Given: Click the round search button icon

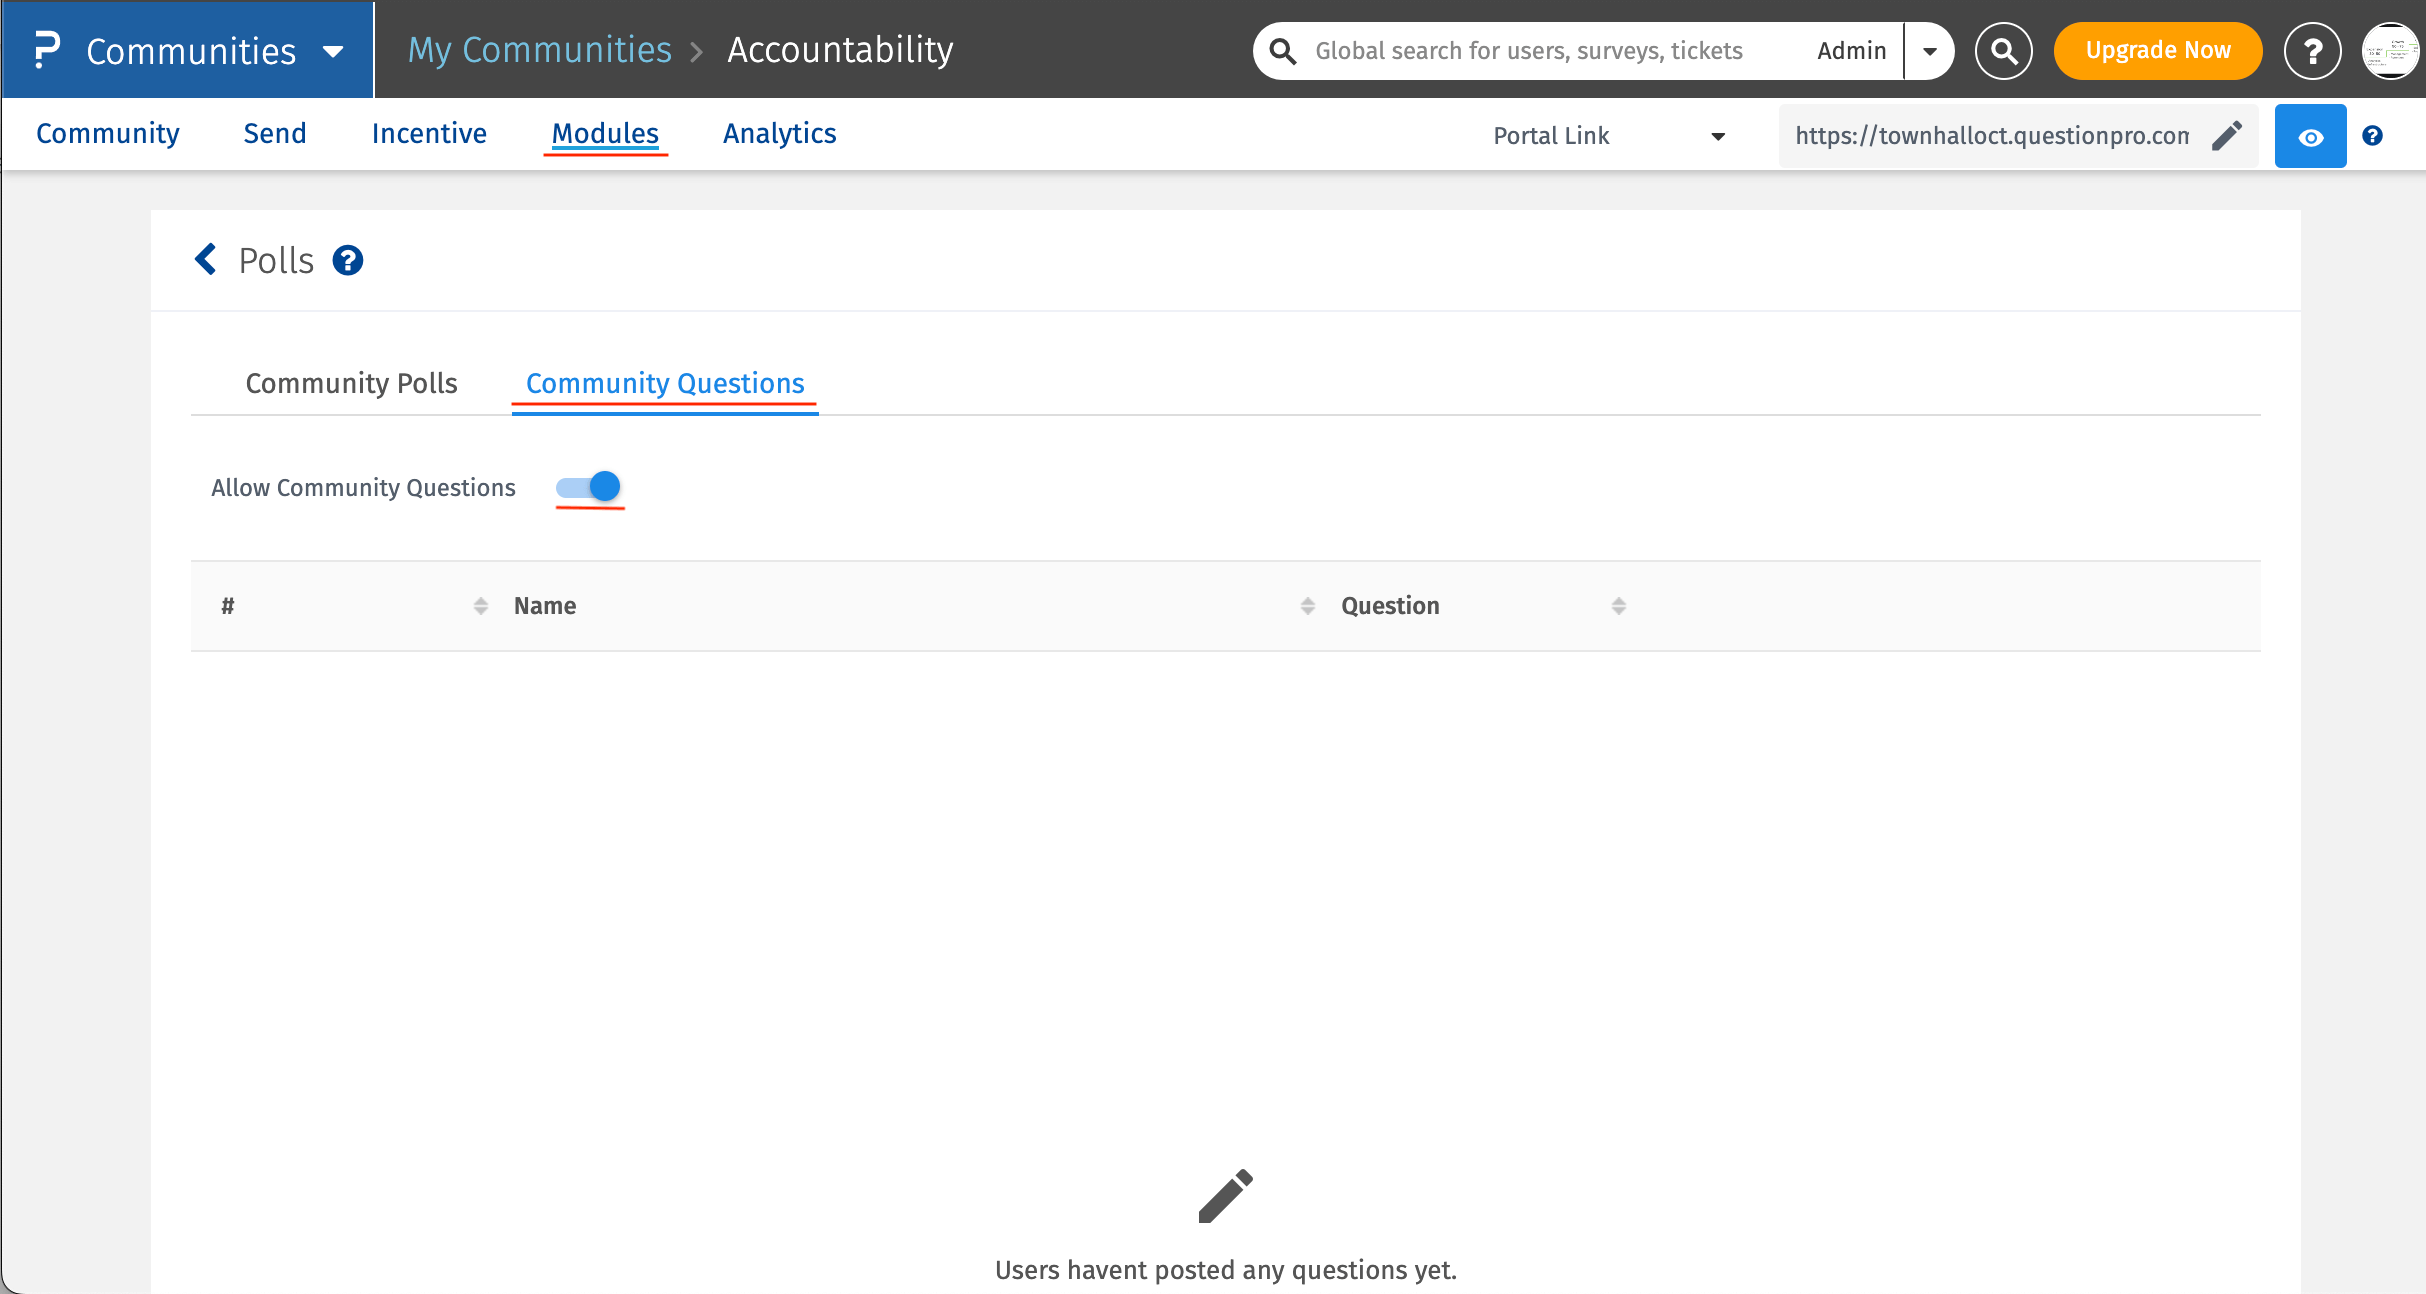Looking at the screenshot, I should tap(2003, 51).
